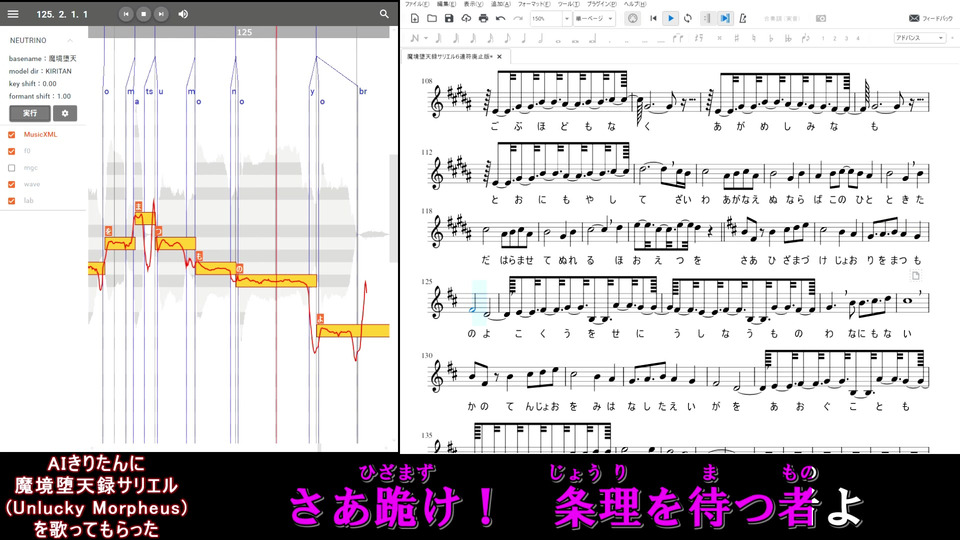The image size is (960, 540).
Task: Toggle the lab checkbox
Action: (12, 201)
